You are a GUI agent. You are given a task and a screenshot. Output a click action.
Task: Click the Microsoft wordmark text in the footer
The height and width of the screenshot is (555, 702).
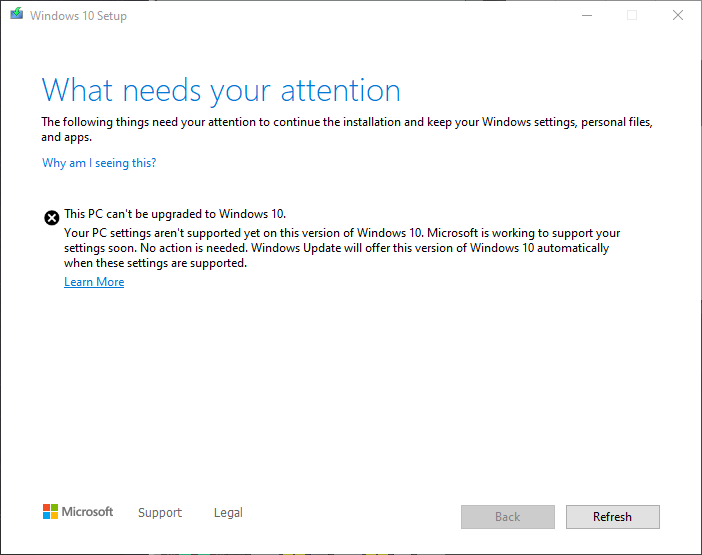(88, 512)
